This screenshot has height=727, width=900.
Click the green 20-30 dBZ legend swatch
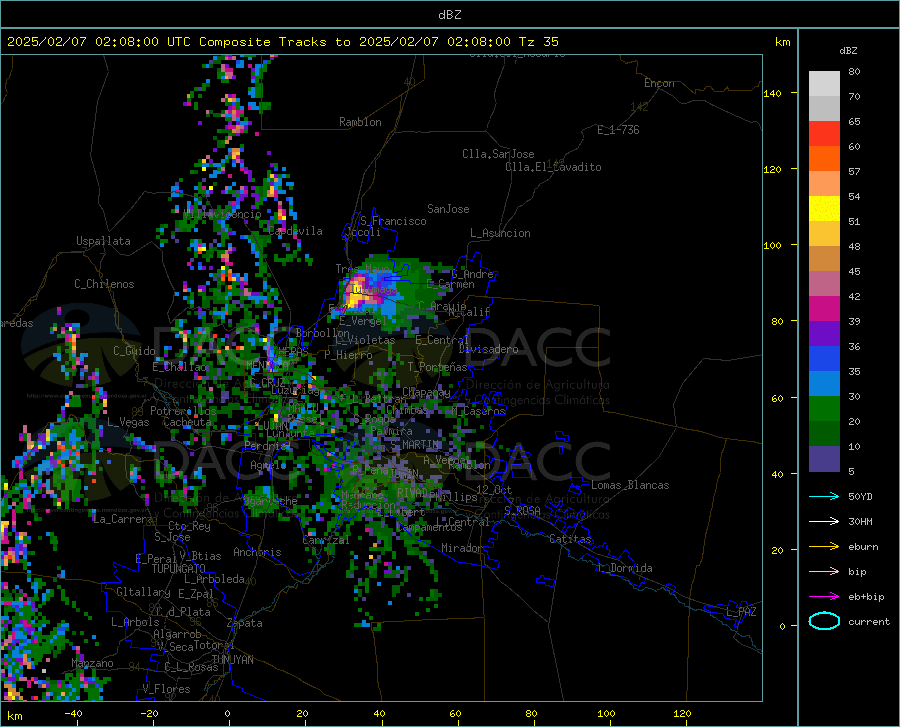(x=824, y=409)
